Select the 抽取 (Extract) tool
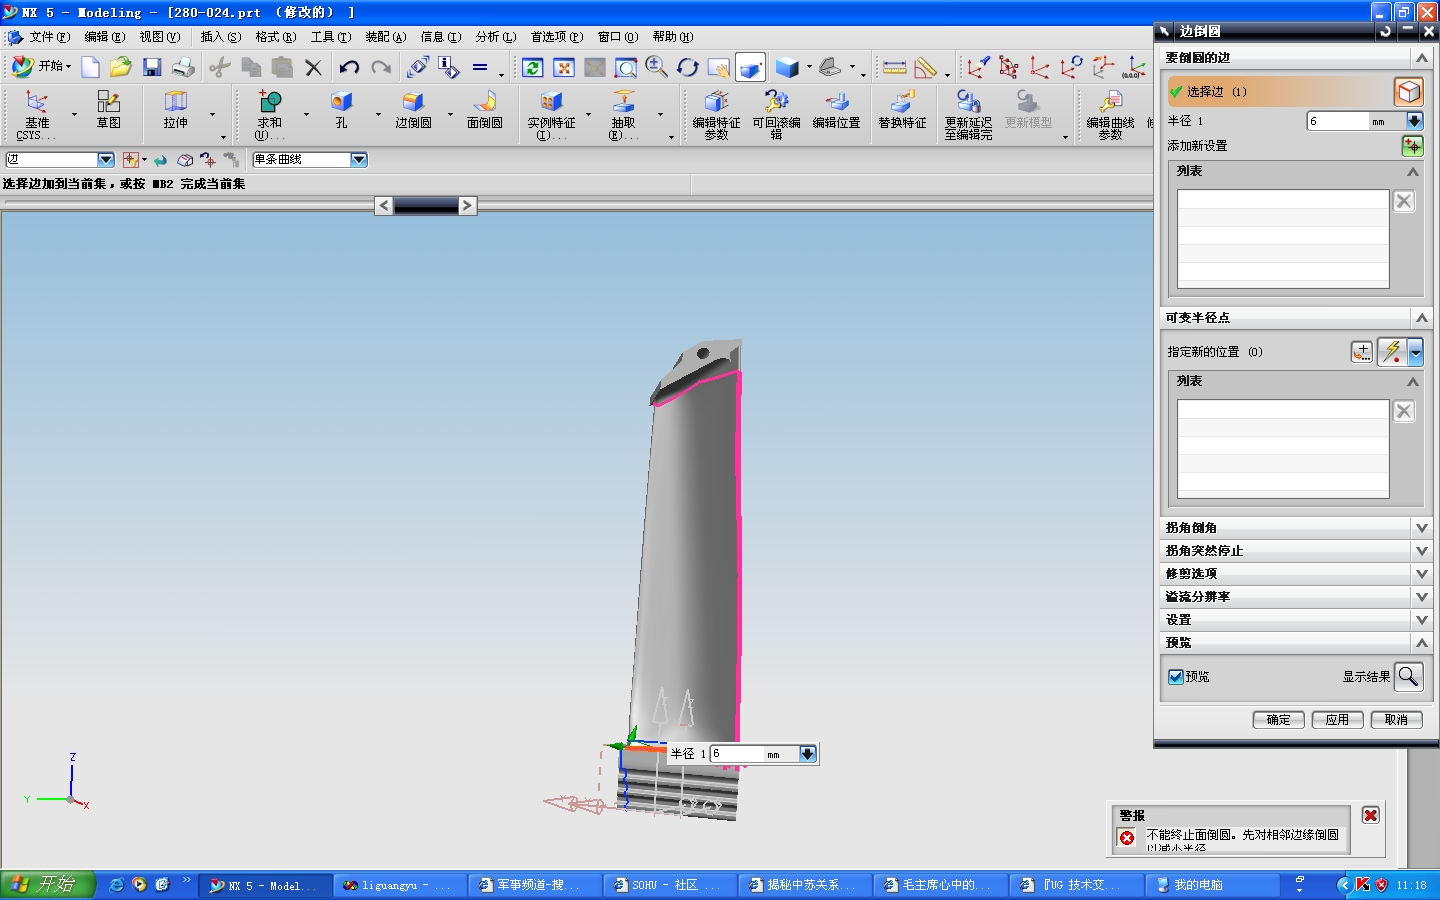The image size is (1440, 900). (623, 114)
